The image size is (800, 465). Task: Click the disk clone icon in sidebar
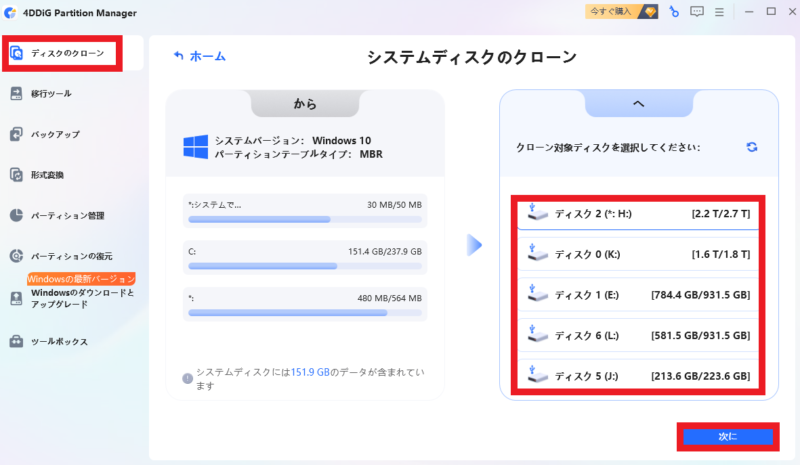pos(17,53)
